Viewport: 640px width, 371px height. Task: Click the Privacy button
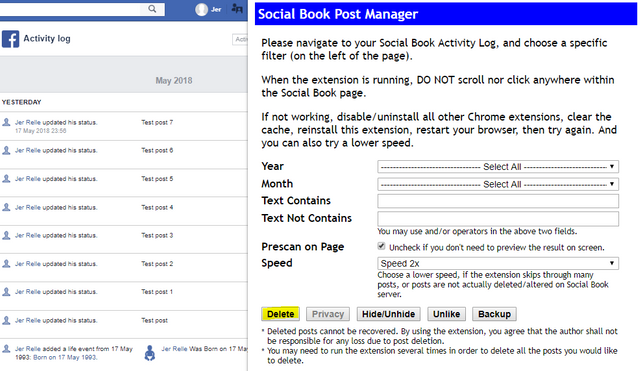click(328, 314)
